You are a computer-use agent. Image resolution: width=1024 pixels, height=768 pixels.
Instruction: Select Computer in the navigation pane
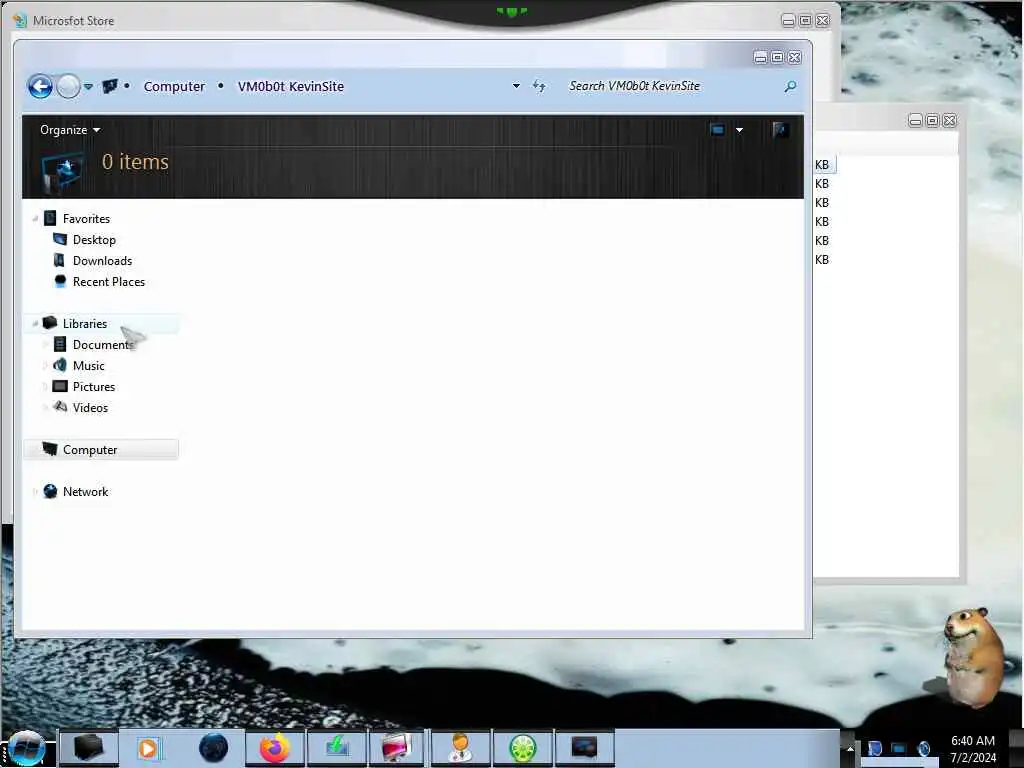click(x=90, y=449)
